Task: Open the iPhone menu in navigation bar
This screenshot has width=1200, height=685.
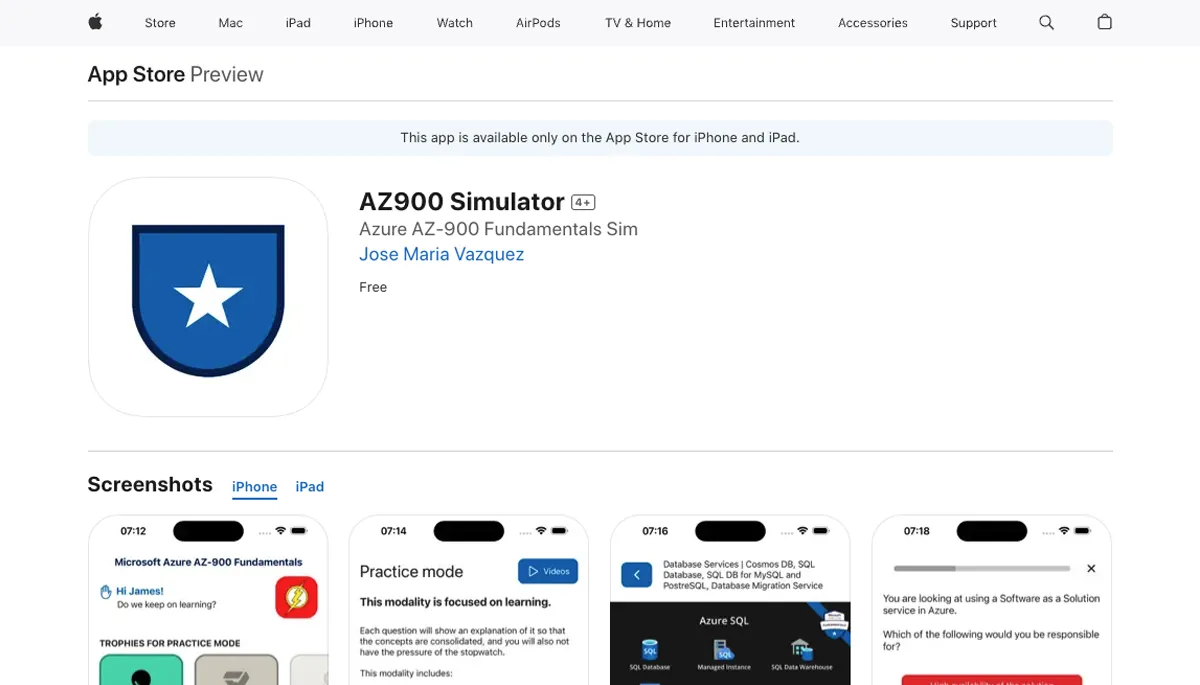Action: pyautogui.click(x=373, y=23)
